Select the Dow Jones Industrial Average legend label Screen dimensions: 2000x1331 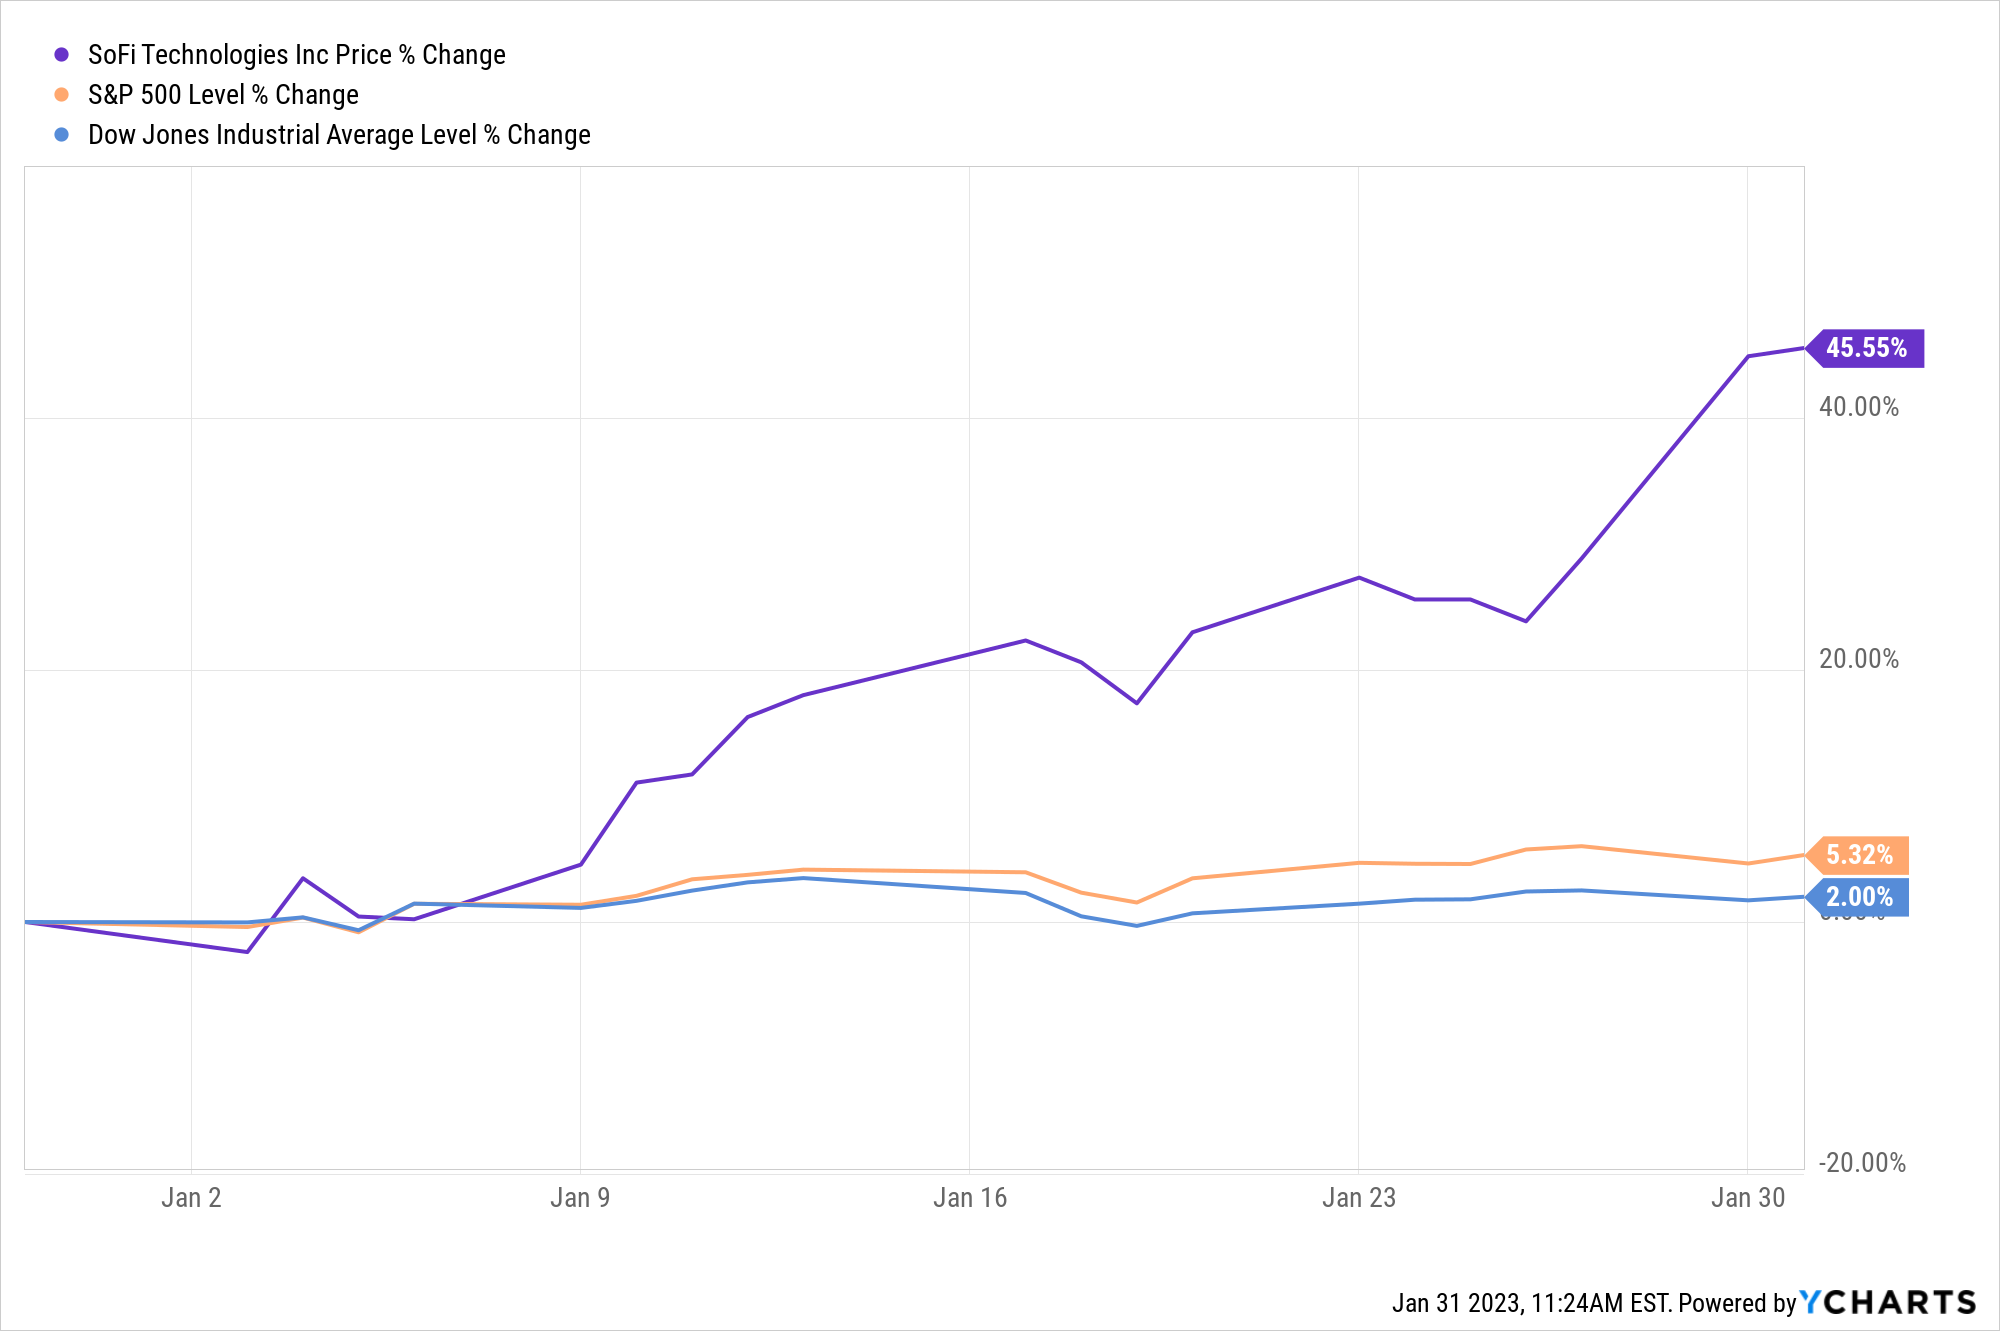[339, 135]
